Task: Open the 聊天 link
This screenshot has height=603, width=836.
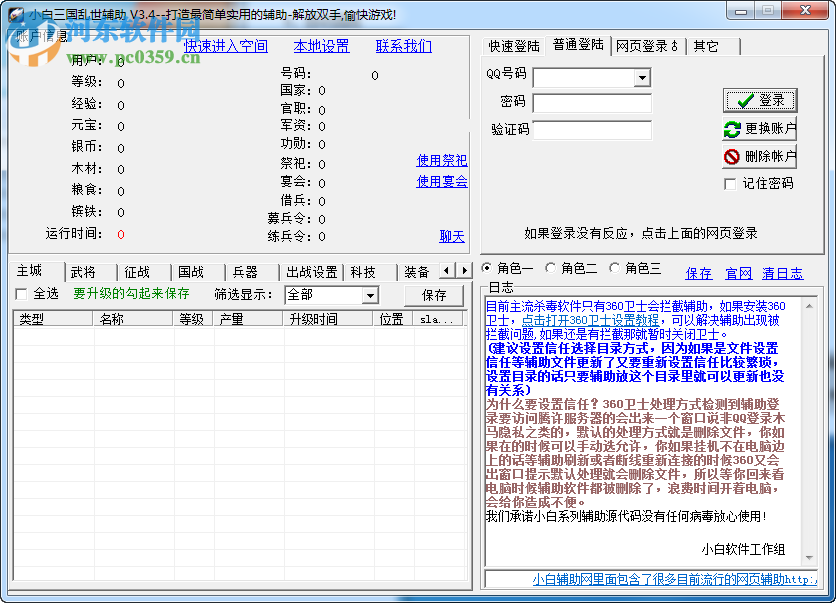Action: click(452, 236)
